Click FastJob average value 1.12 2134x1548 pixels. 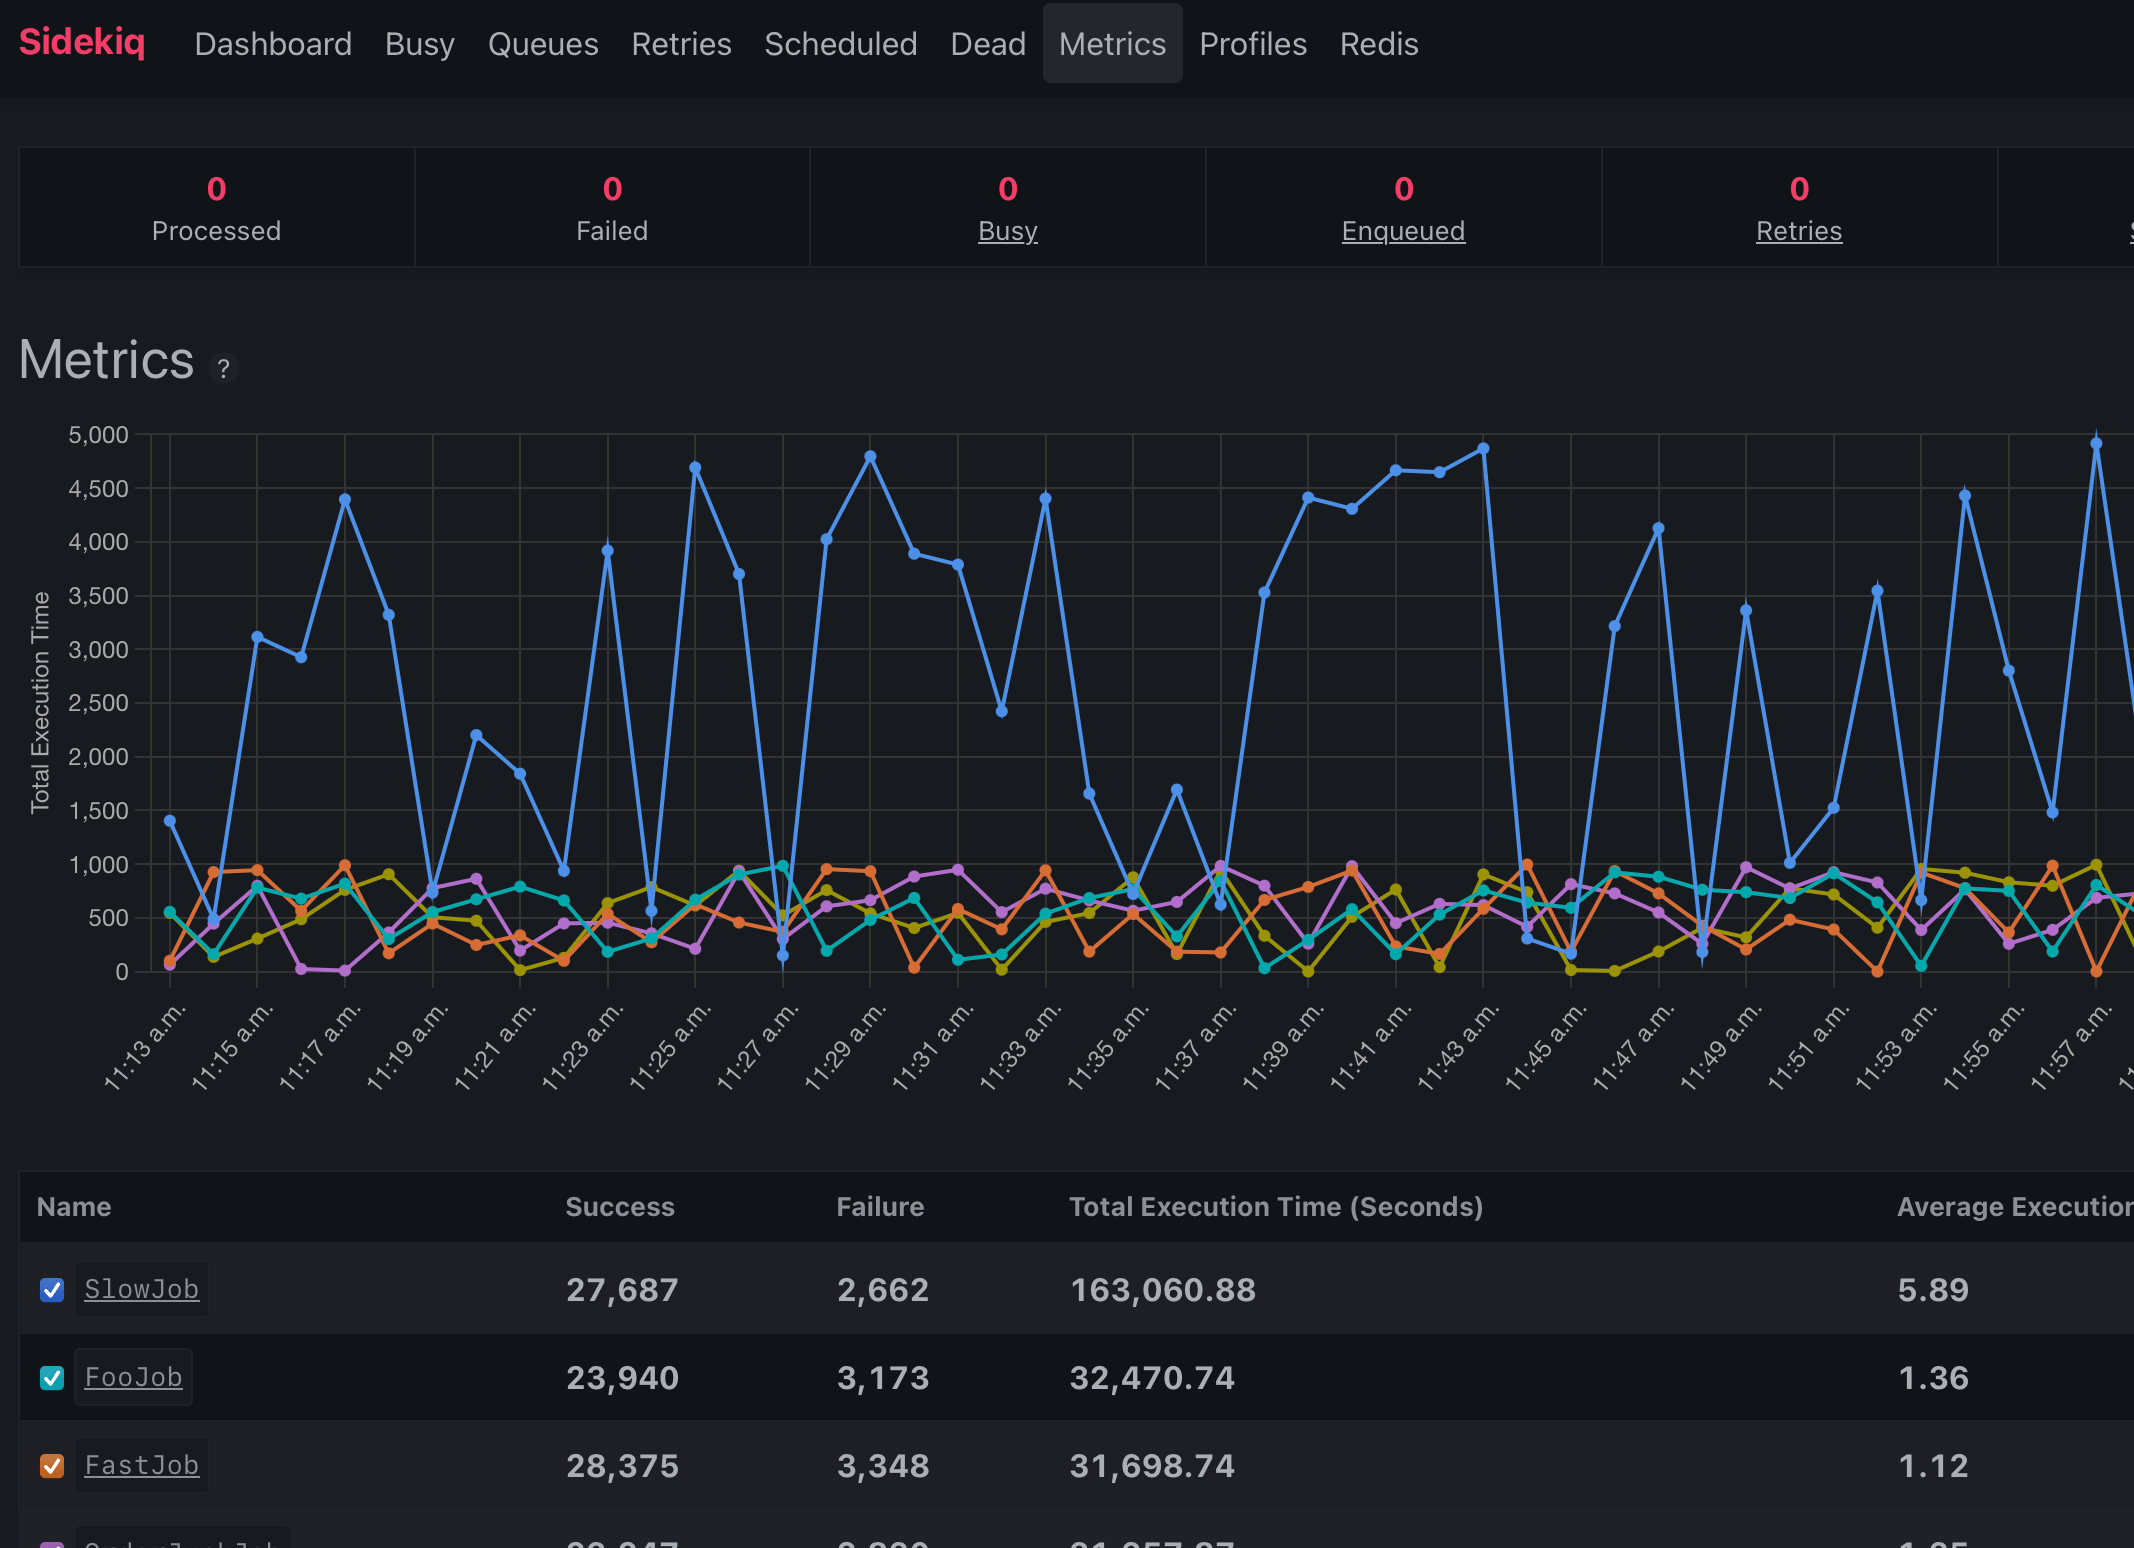pyautogui.click(x=1933, y=1466)
